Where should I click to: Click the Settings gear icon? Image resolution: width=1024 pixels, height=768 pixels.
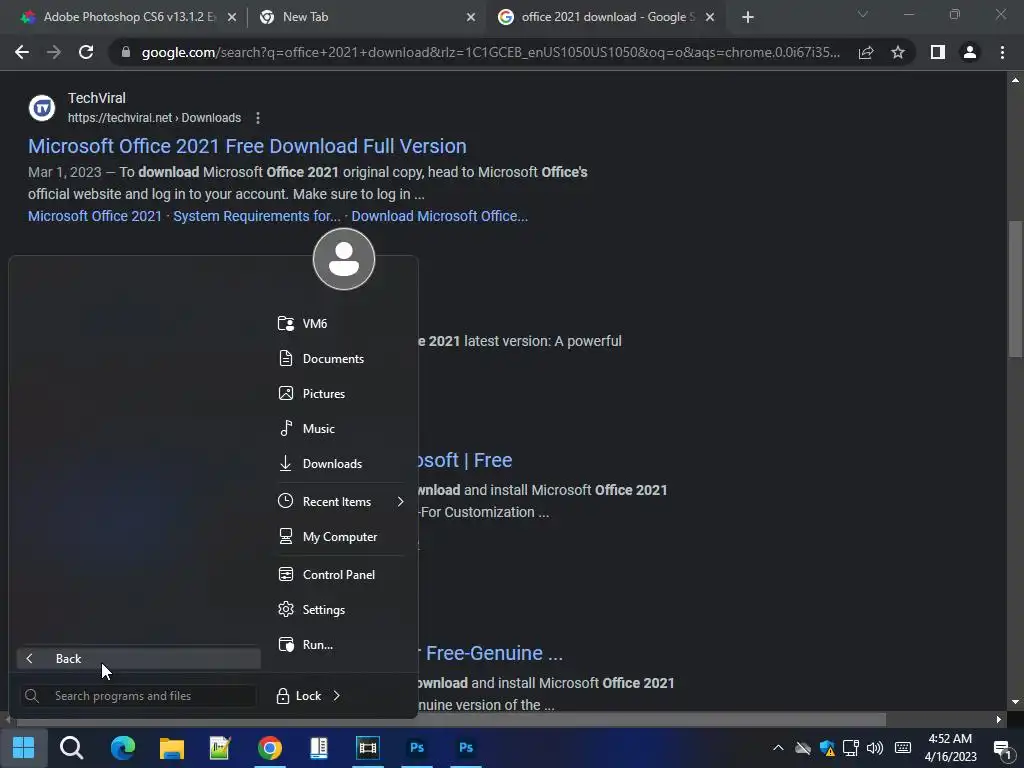(285, 609)
